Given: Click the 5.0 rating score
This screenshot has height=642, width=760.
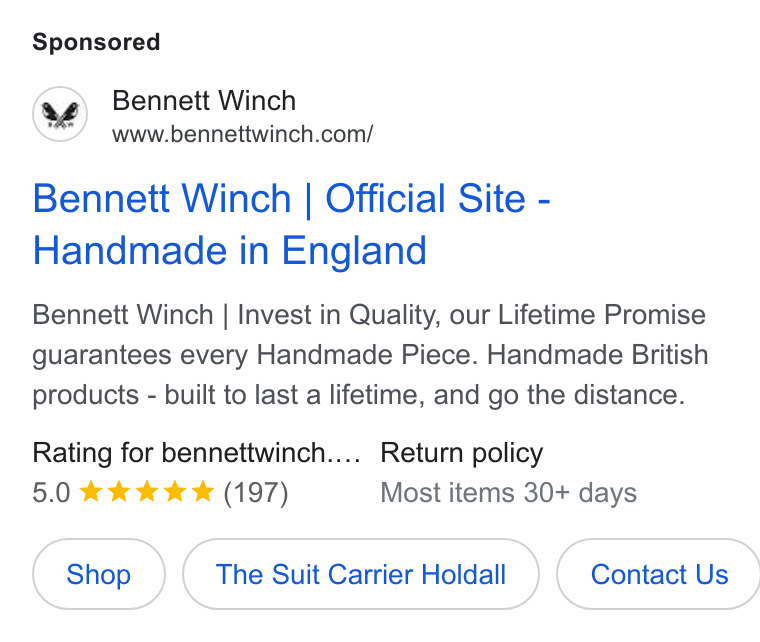Looking at the screenshot, I should click(x=51, y=493).
